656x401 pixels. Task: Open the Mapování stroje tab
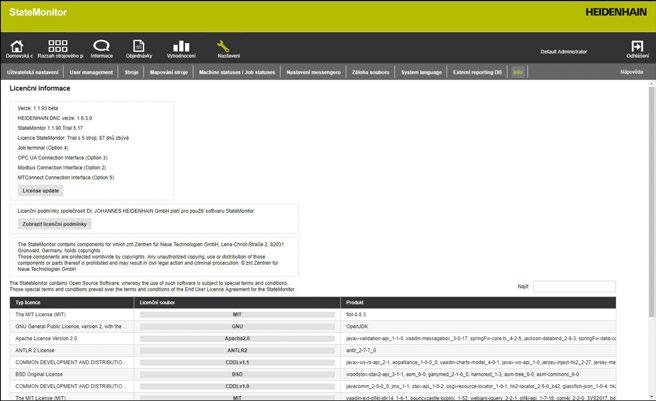[169, 72]
